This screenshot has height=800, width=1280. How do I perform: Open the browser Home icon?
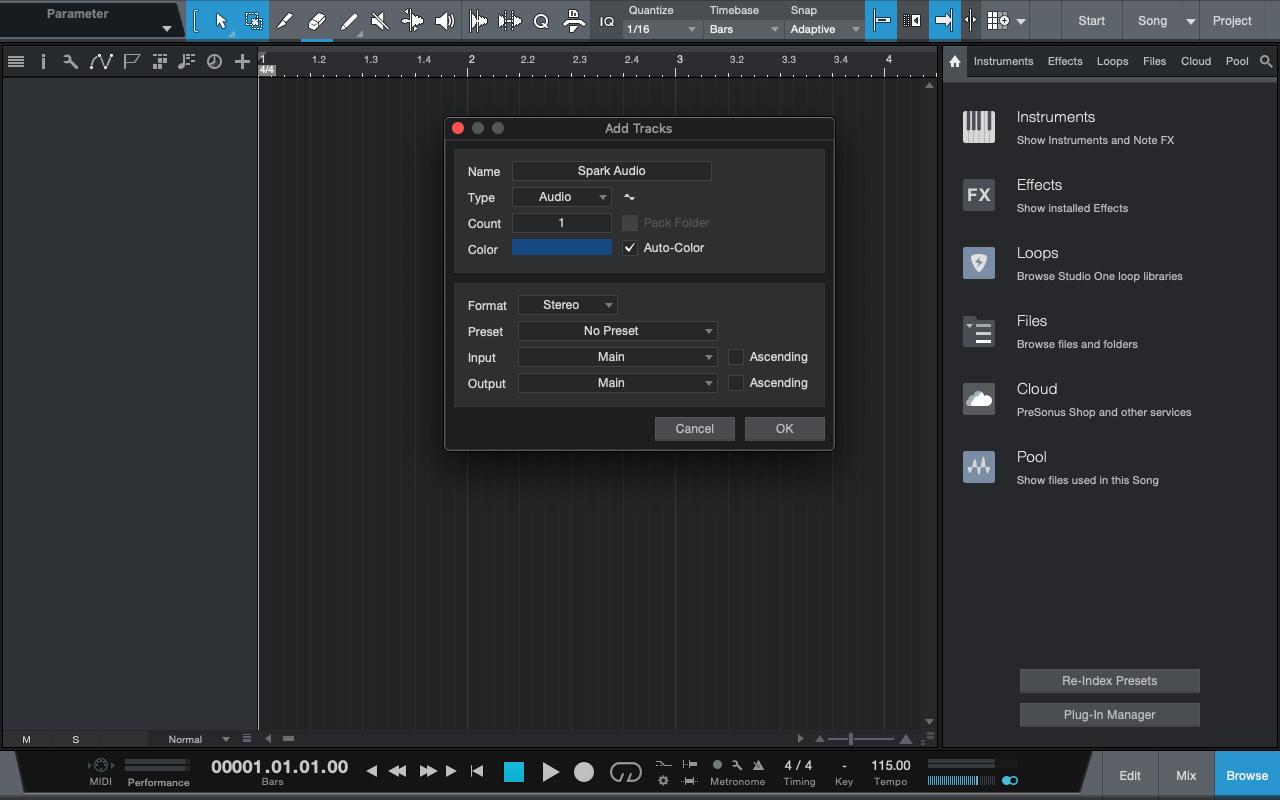[955, 62]
